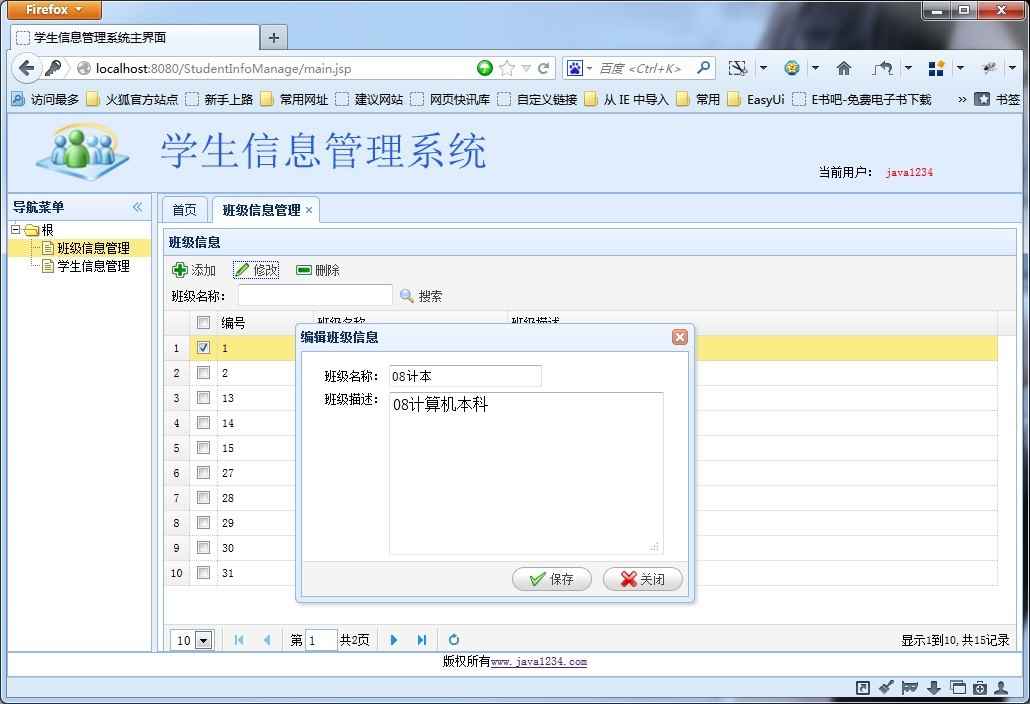Uncheck the checkbox for row with 编号 1
This screenshot has height=704, width=1030.
204,347
